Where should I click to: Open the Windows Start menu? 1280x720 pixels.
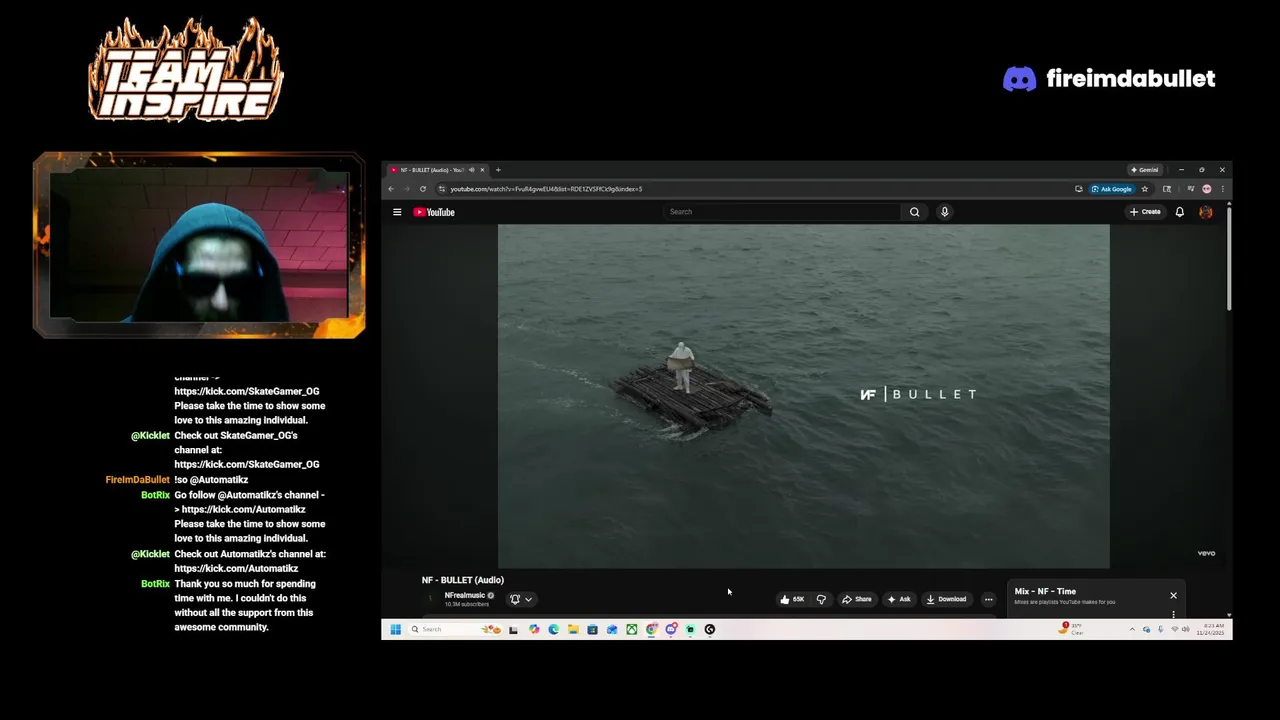click(395, 629)
